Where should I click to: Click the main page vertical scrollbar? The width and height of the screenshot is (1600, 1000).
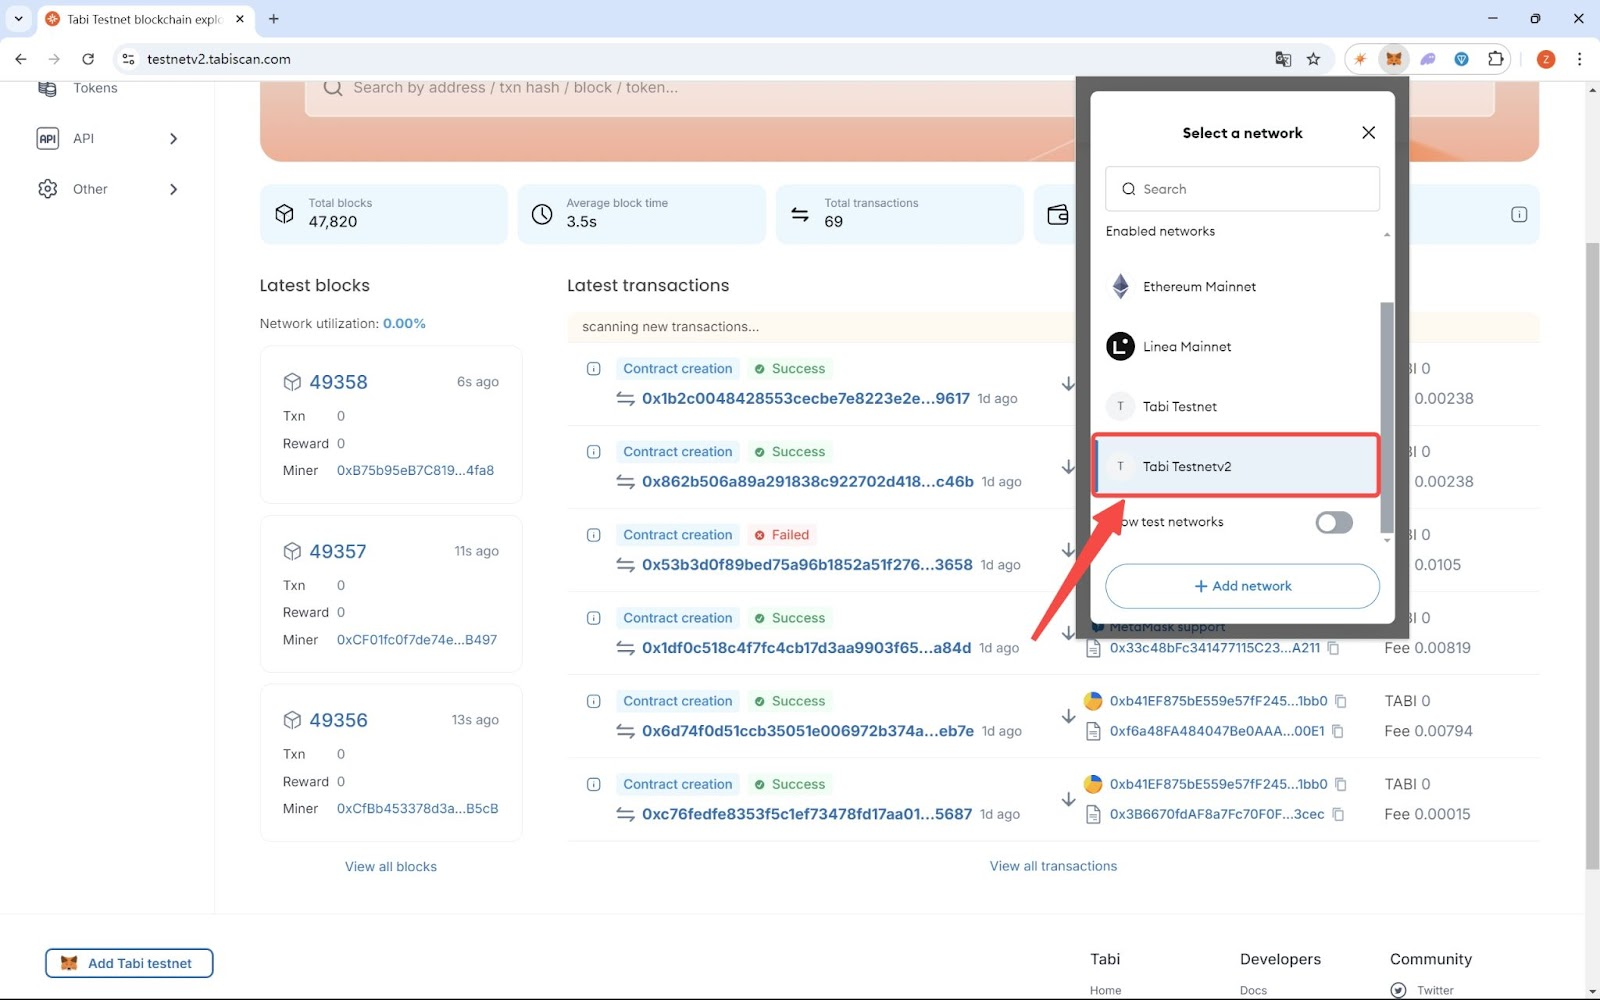coord(1592,555)
